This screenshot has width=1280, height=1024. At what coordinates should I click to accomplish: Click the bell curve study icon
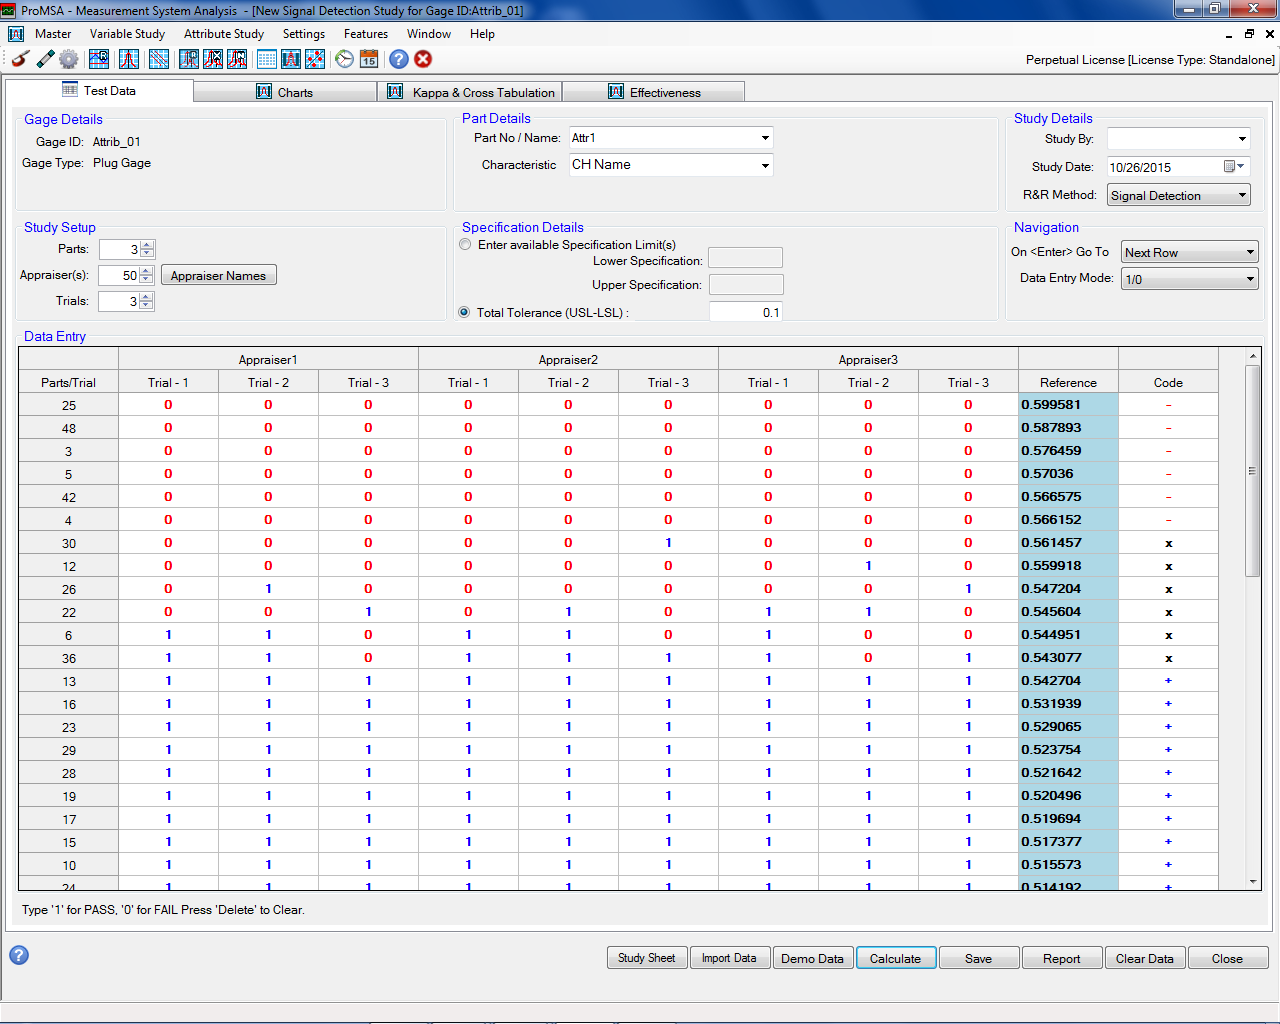pos(129,59)
